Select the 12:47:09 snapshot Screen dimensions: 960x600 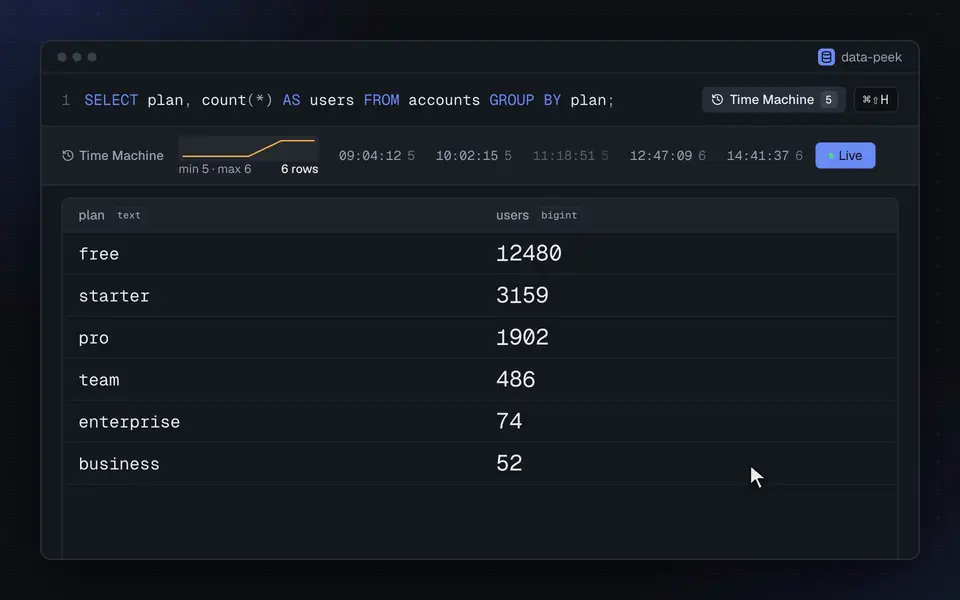pos(667,156)
